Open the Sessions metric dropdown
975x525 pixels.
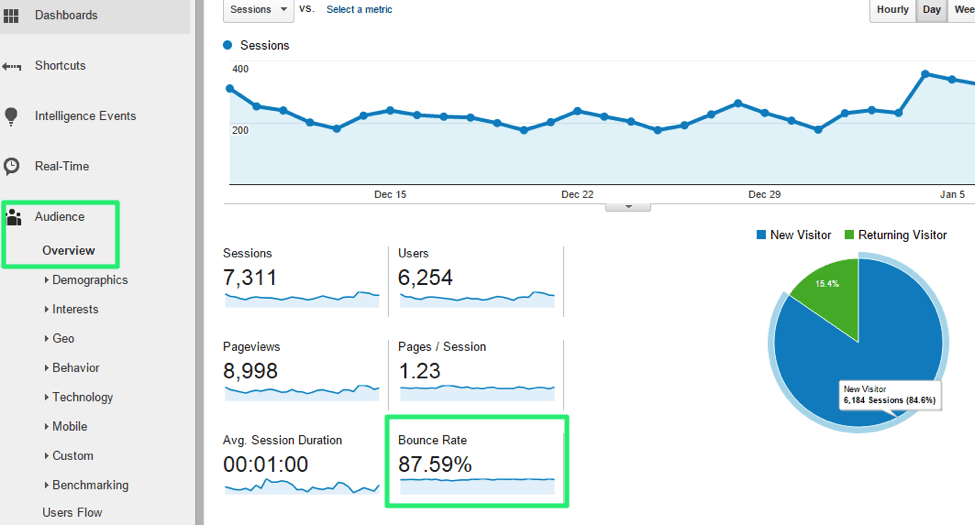[x=257, y=10]
